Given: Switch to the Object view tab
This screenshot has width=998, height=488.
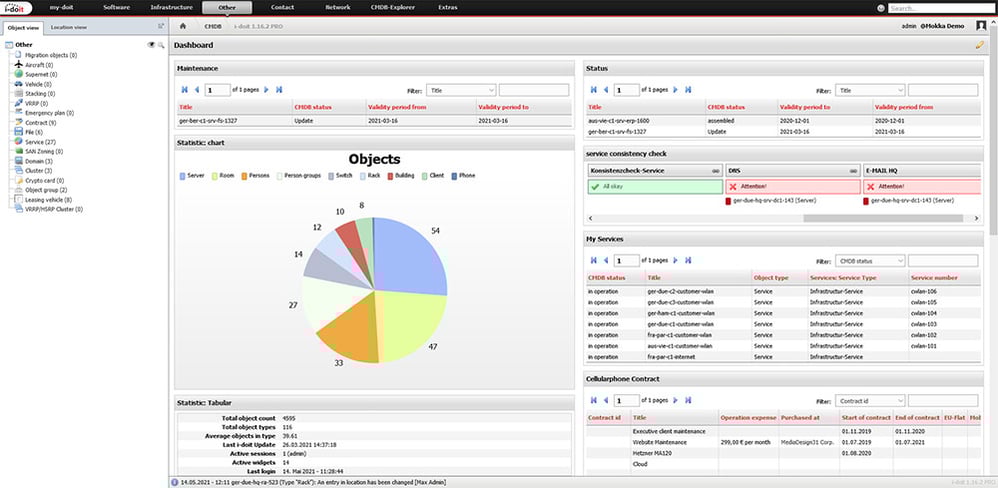Looking at the screenshot, I should pyautogui.click(x=24, y=27).
